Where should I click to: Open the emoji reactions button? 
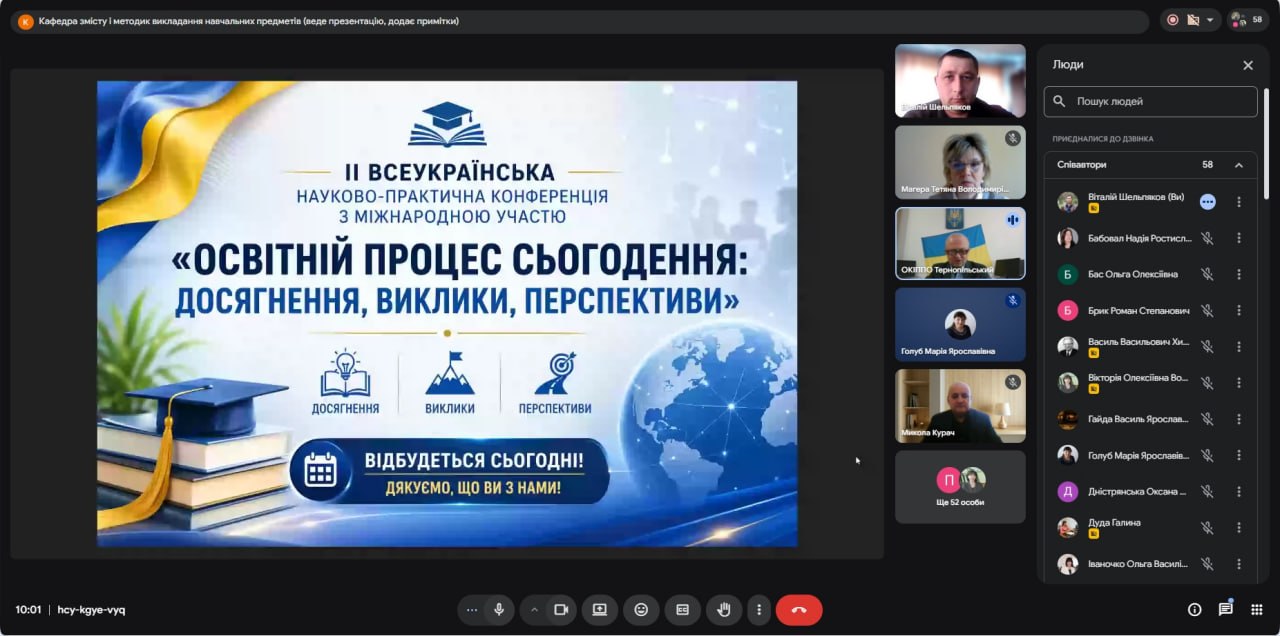(641, 609)
